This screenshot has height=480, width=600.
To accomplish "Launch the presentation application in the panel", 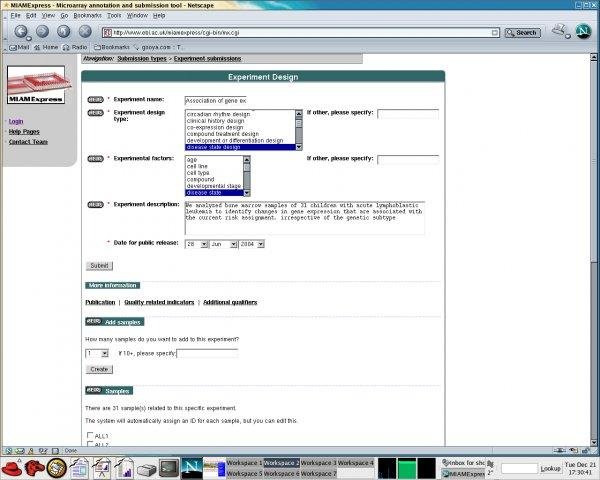I will (102, 467).
